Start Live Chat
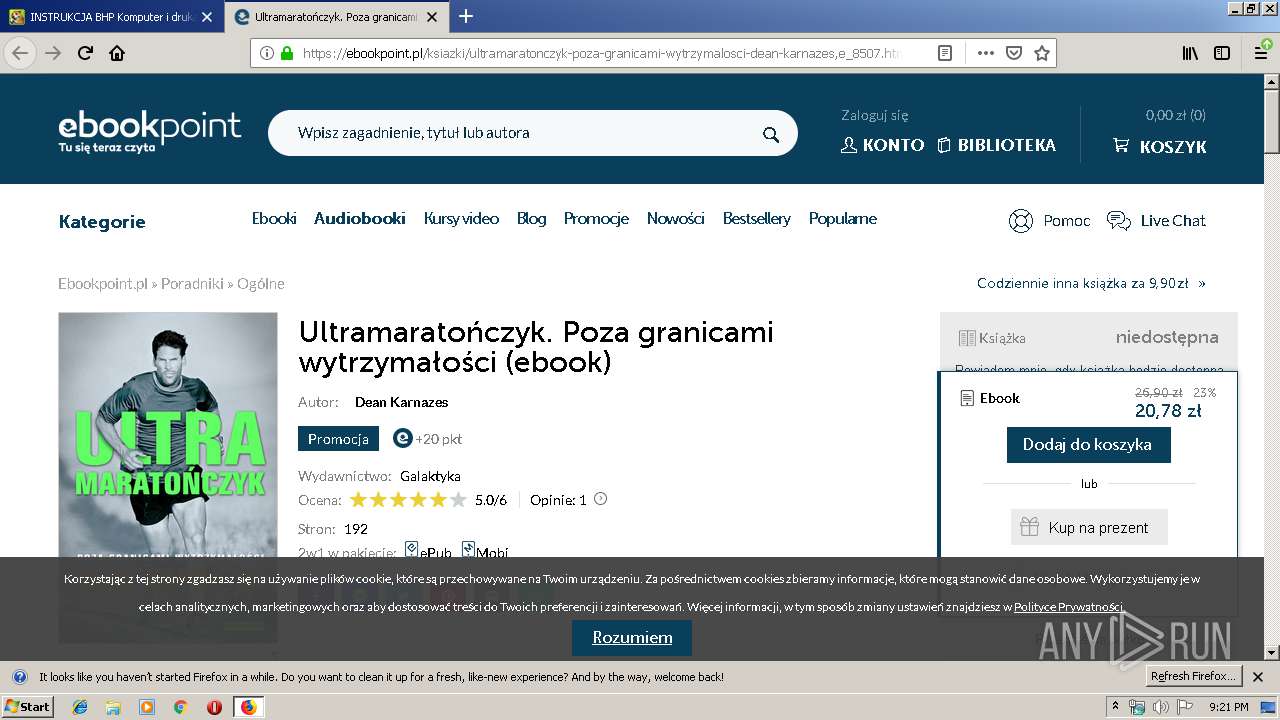1280x720 pixels. (x=1156, y=220)
